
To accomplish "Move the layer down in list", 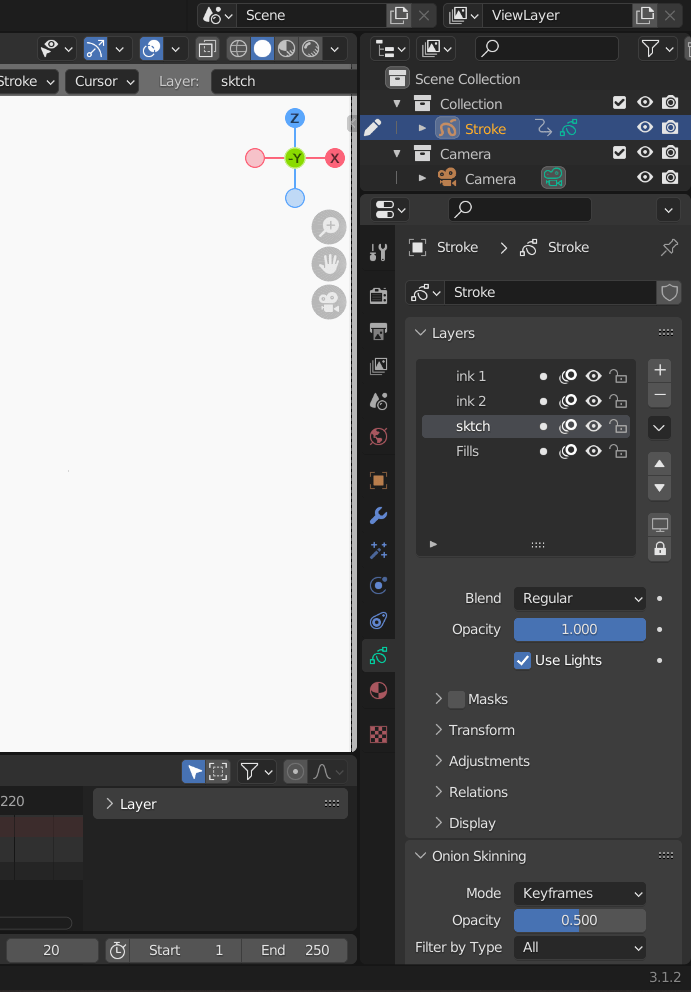I will 659,488.
